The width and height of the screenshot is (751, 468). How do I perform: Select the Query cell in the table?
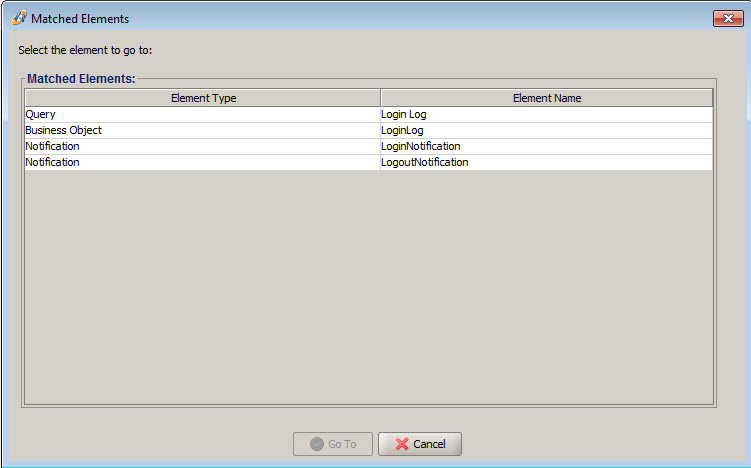203,114
